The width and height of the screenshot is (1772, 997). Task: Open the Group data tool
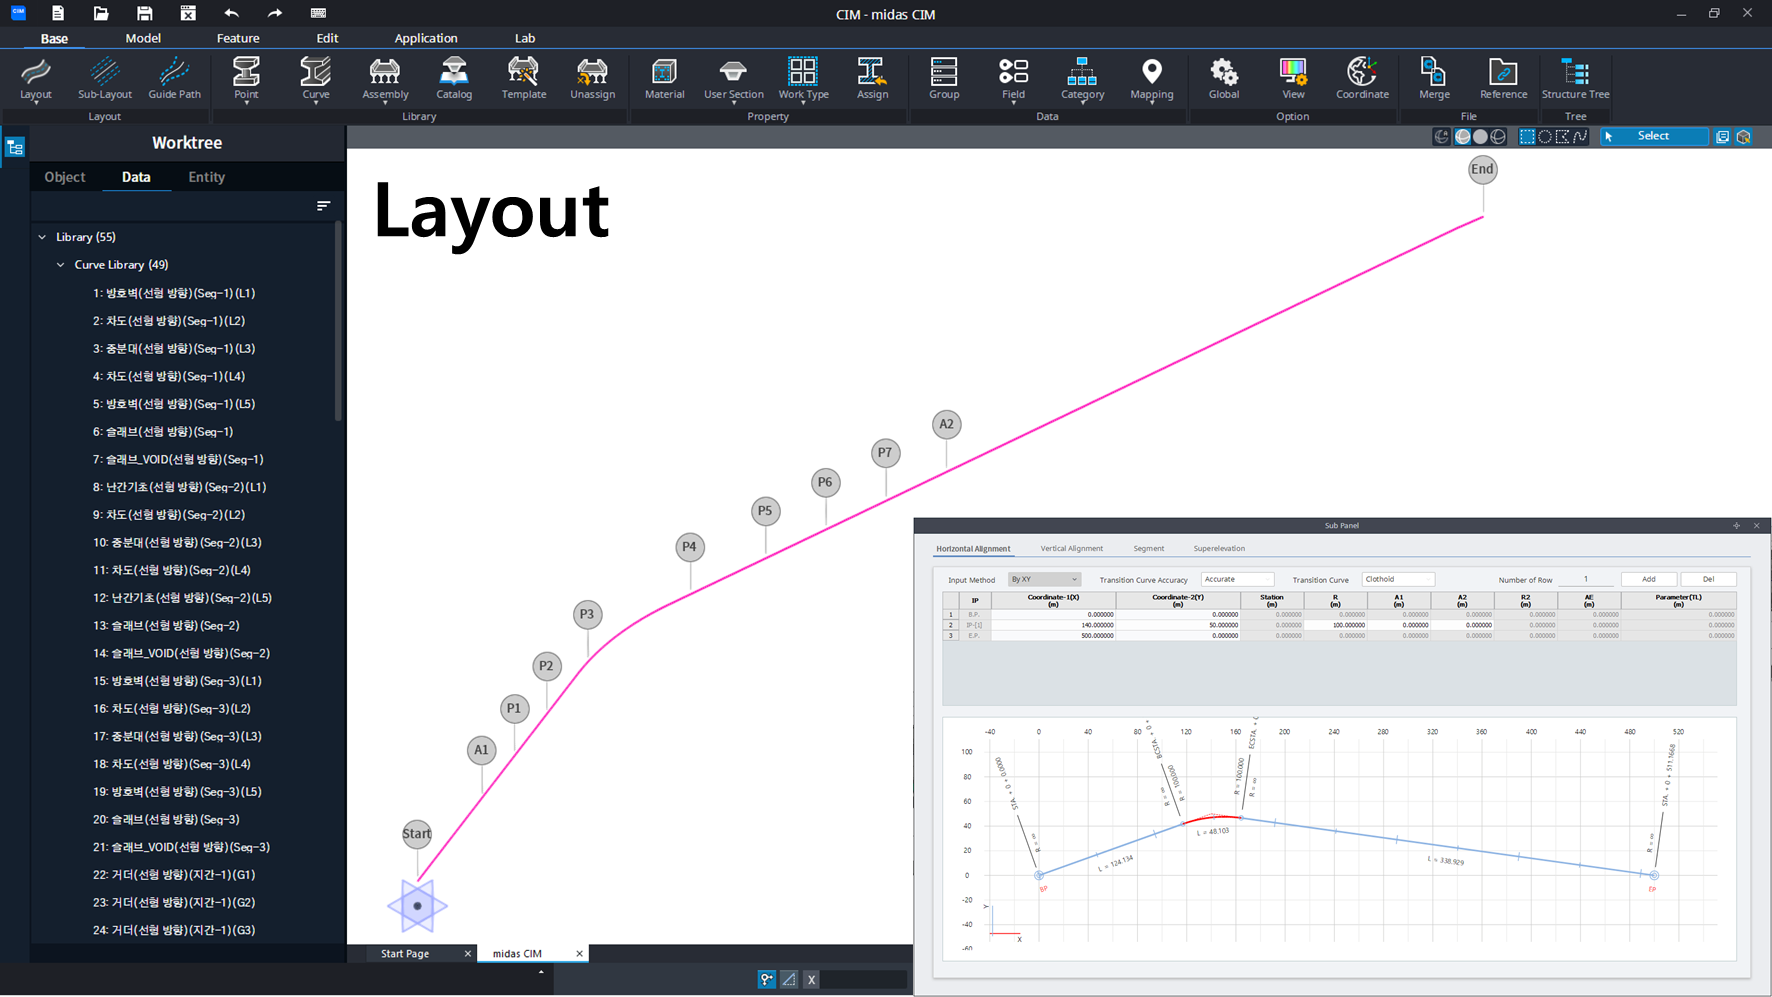point(943,79)
